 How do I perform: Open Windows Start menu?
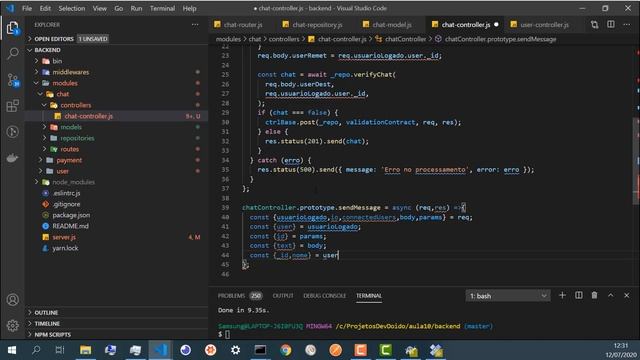[12, 350]
